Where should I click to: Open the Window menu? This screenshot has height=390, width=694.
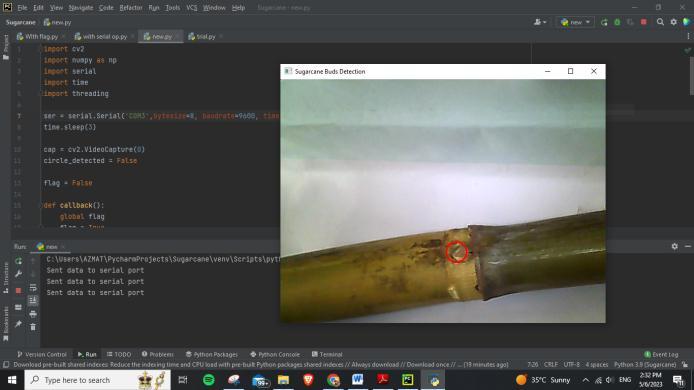point(214,8)
